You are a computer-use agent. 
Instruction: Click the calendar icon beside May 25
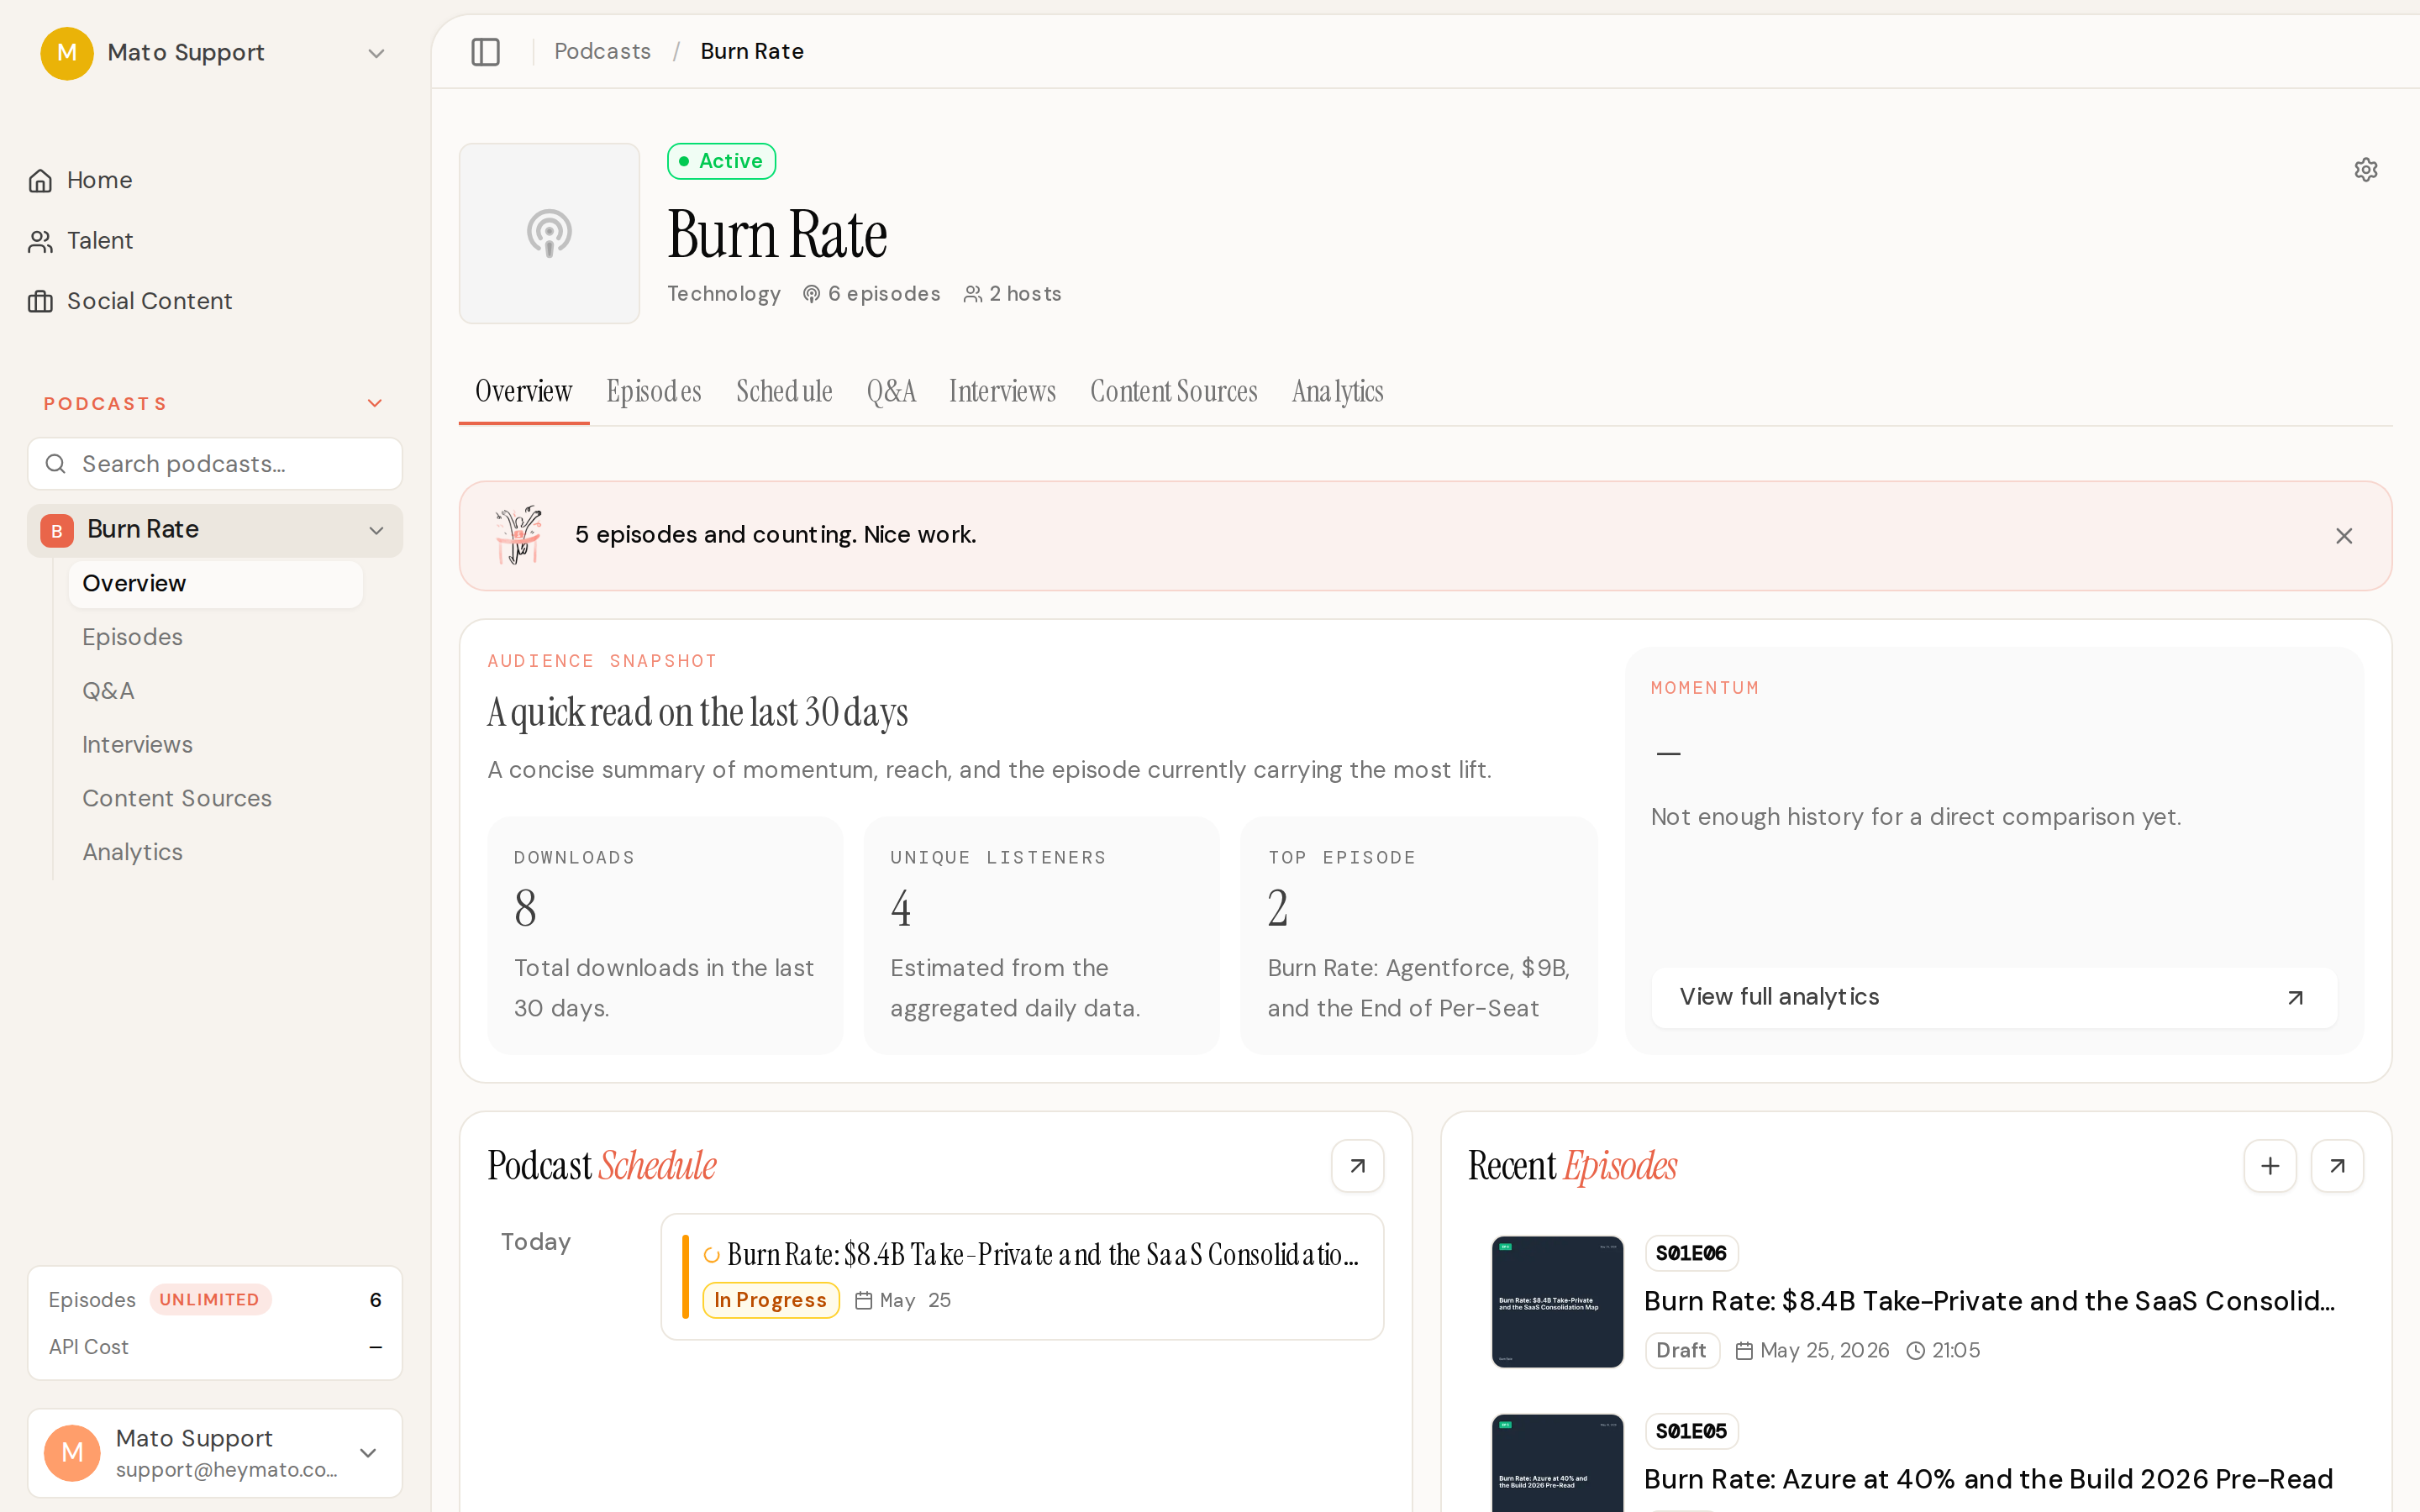tap(864, 1300)
